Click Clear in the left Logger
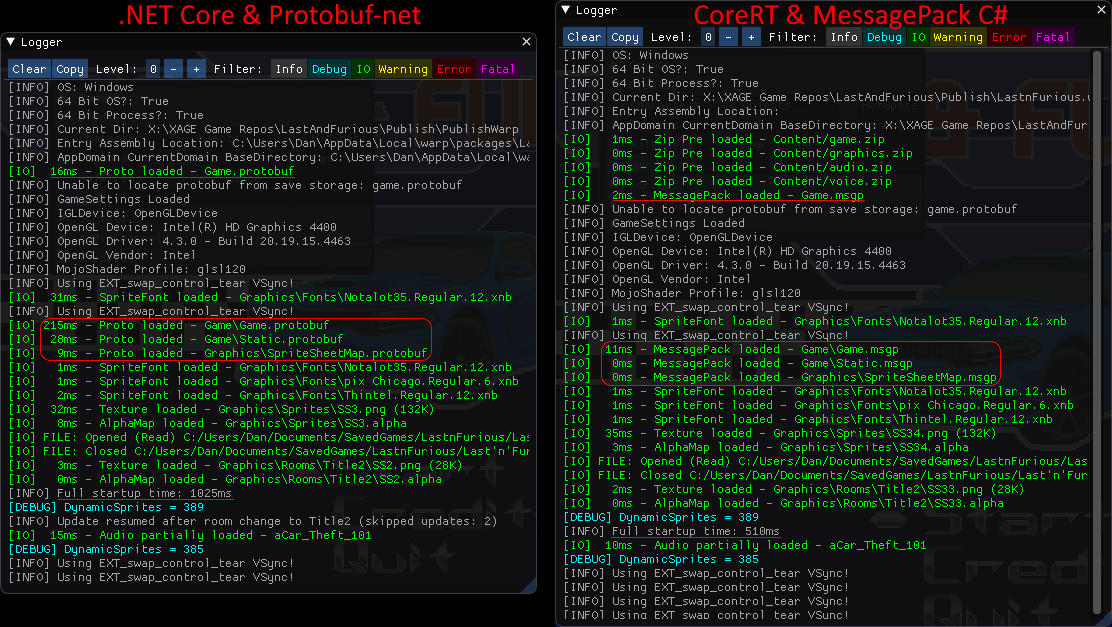This screenshot has width=1112, height=627. point(29,69)
